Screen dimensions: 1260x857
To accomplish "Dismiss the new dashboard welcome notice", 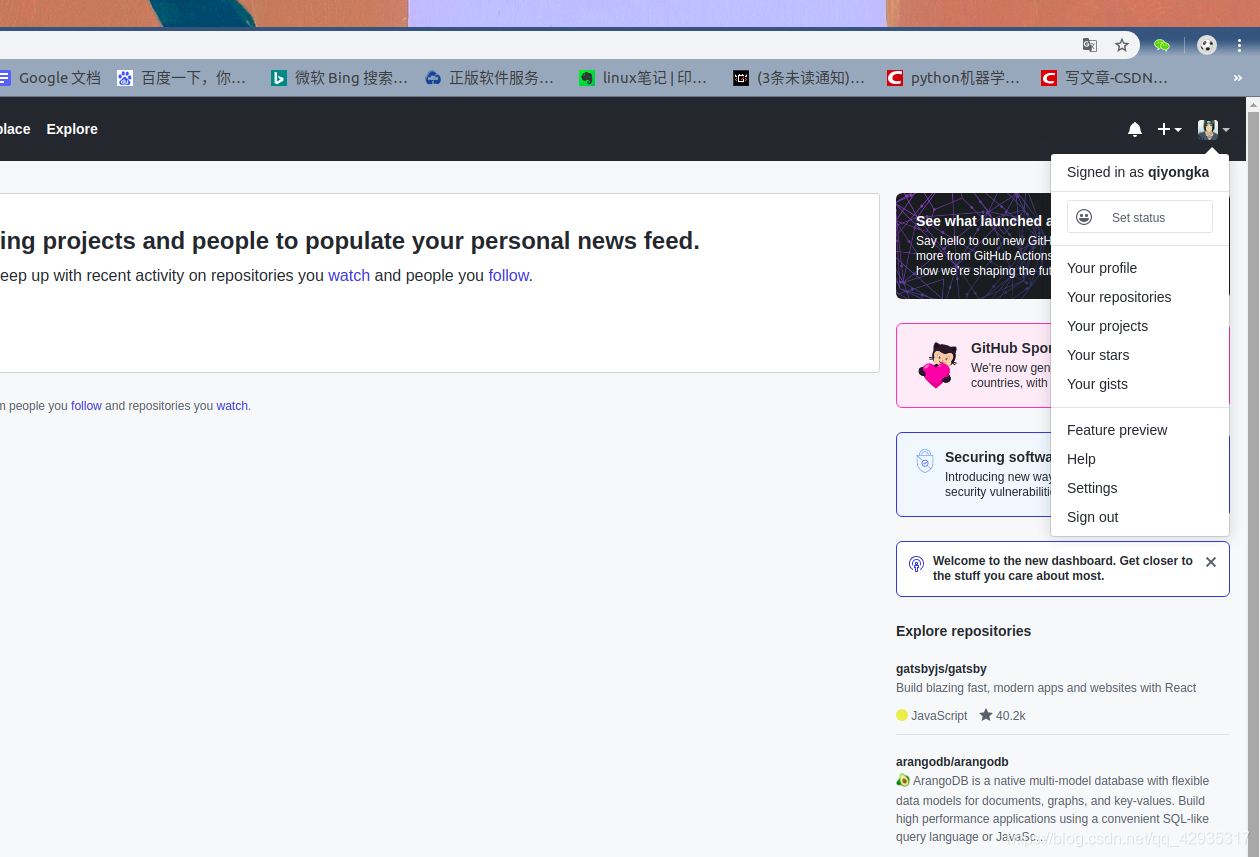I will [1211, 562].
